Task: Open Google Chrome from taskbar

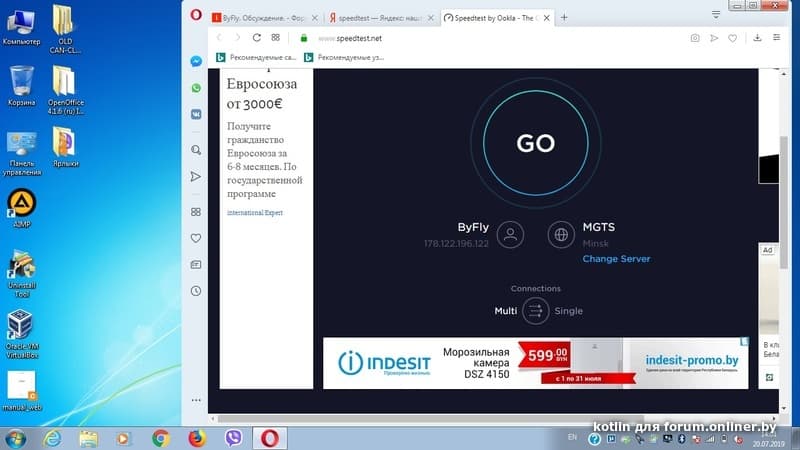Action: (161, 438)
